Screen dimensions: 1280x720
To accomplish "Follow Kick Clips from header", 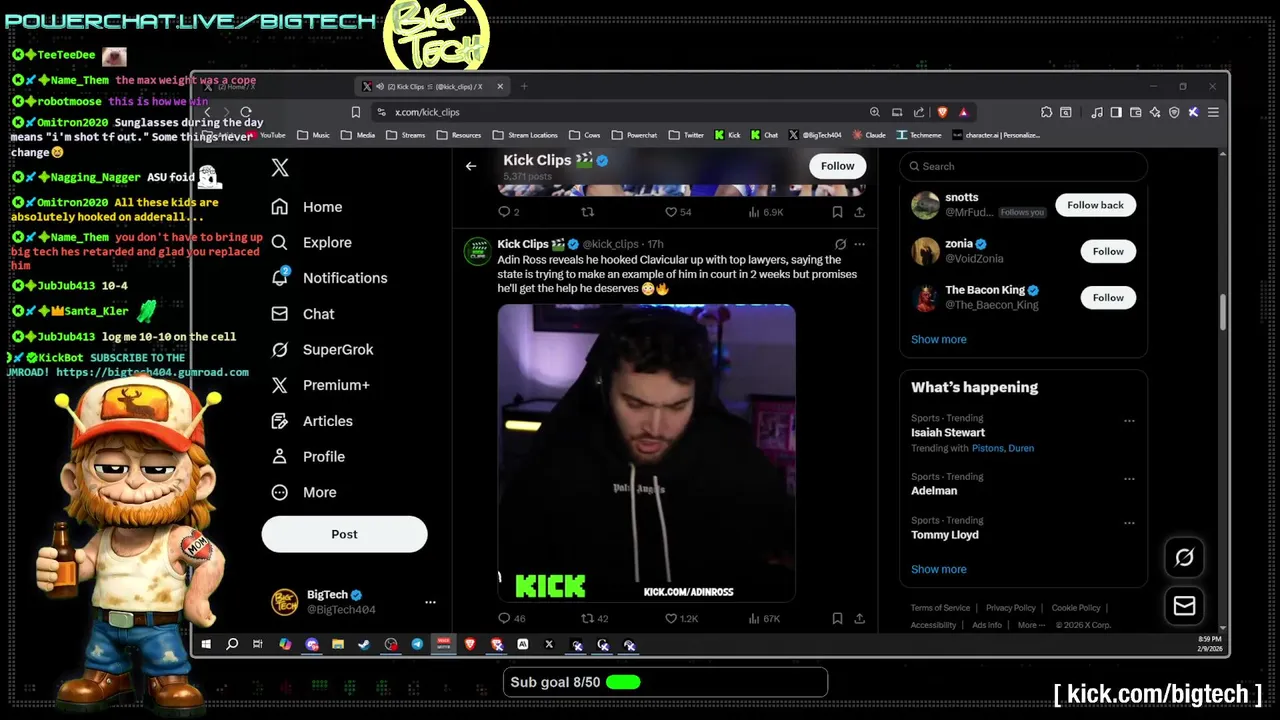I will coord(837,166).
